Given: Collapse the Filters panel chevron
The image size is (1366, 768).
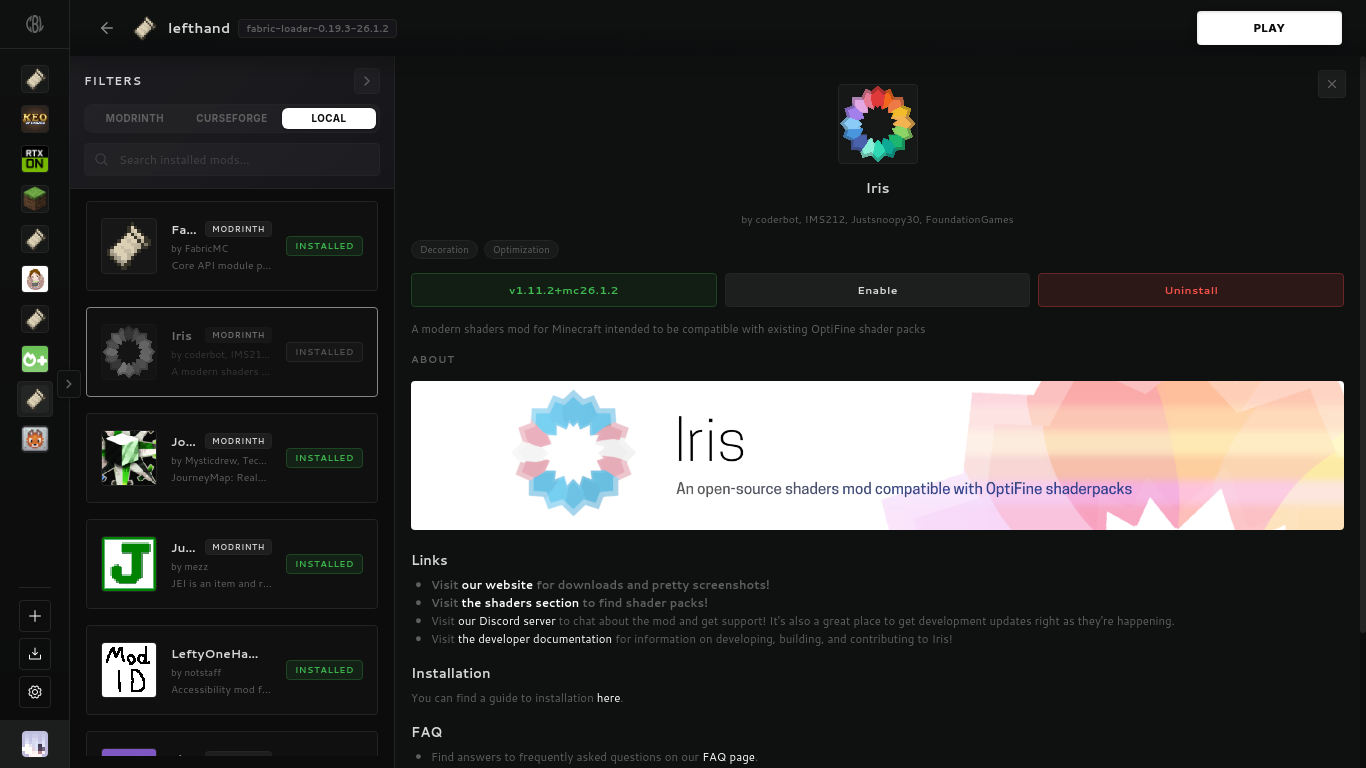Looking at the screenshot, I should [x=367, y=81].
